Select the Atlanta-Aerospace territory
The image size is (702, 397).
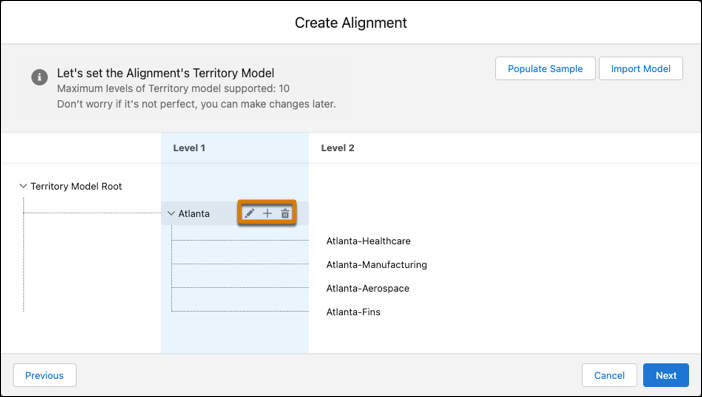tap(368, 289)
